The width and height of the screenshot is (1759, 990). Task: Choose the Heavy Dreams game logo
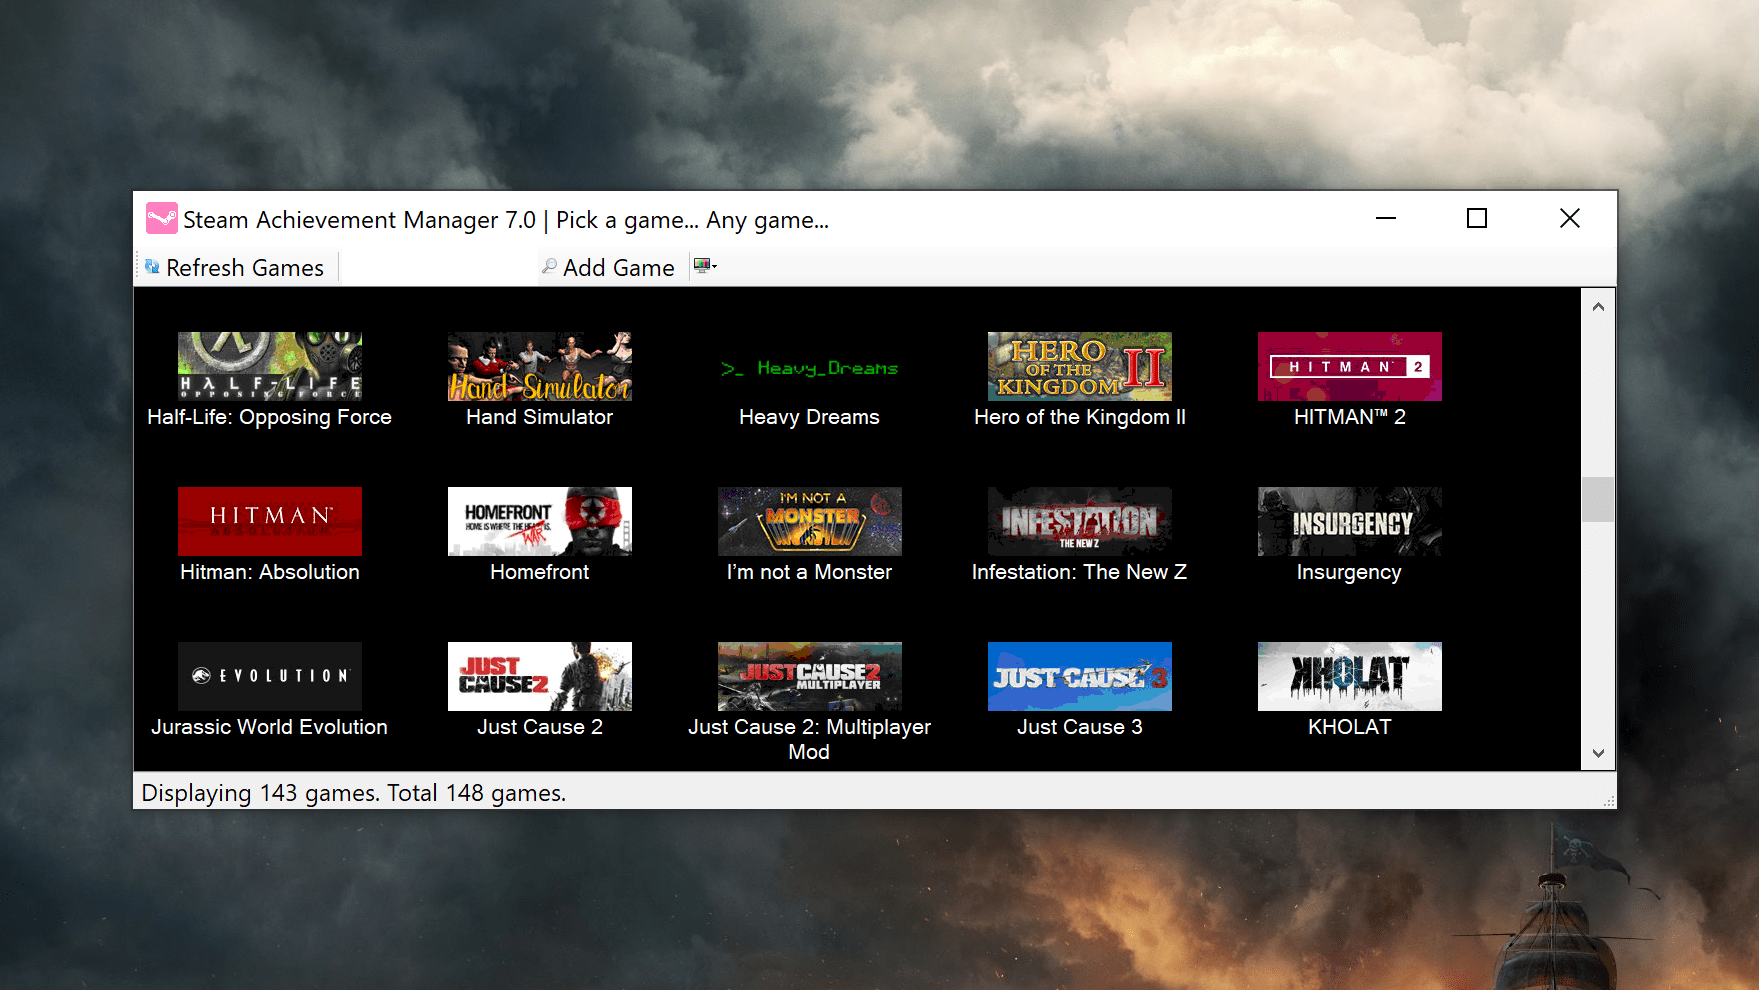coord(810,366)
